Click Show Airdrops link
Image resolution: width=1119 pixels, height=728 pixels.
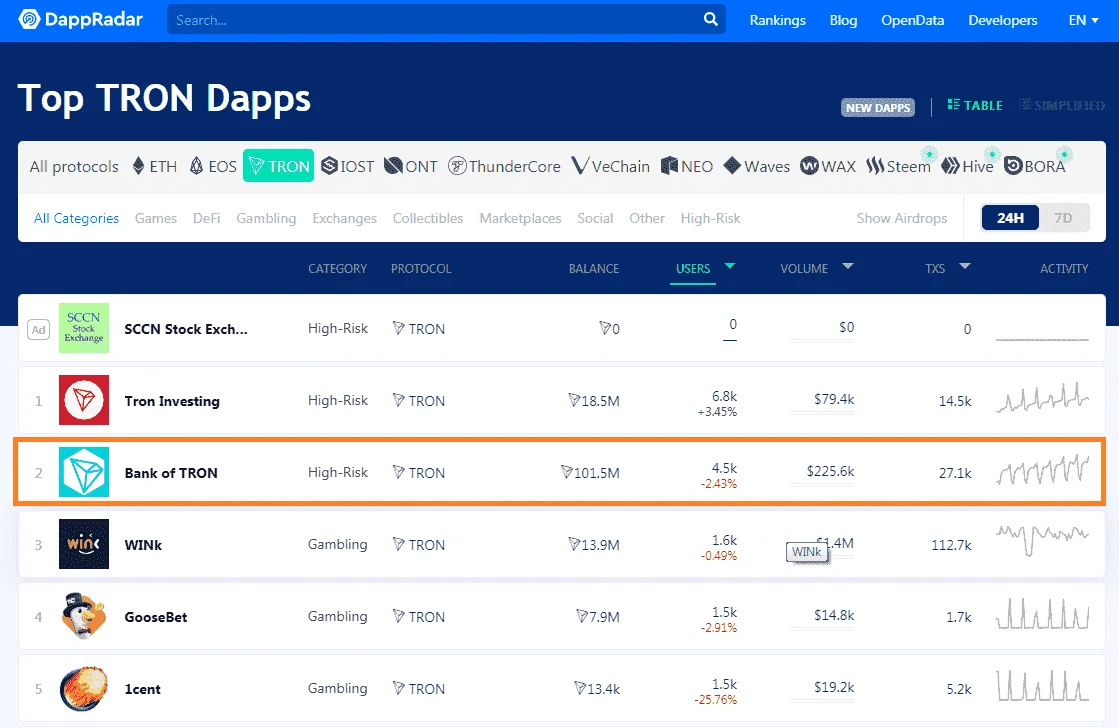(x=901, y=218)
